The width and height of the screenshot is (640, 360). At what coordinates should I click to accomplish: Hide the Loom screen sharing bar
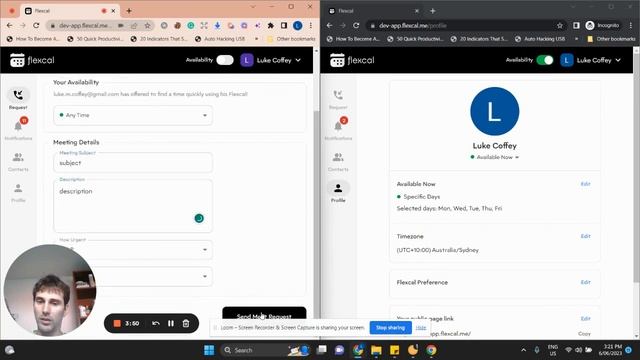point(421,328)
